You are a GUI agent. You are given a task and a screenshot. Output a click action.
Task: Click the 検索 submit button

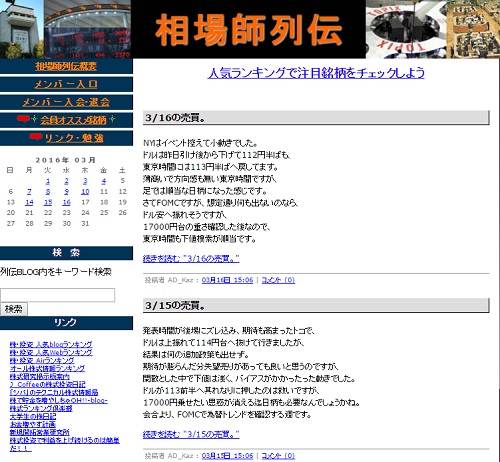[14, 309]
